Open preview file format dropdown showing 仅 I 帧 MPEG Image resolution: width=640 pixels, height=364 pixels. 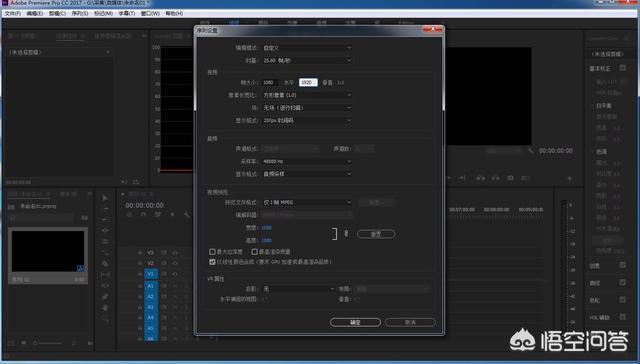[307, 202]
